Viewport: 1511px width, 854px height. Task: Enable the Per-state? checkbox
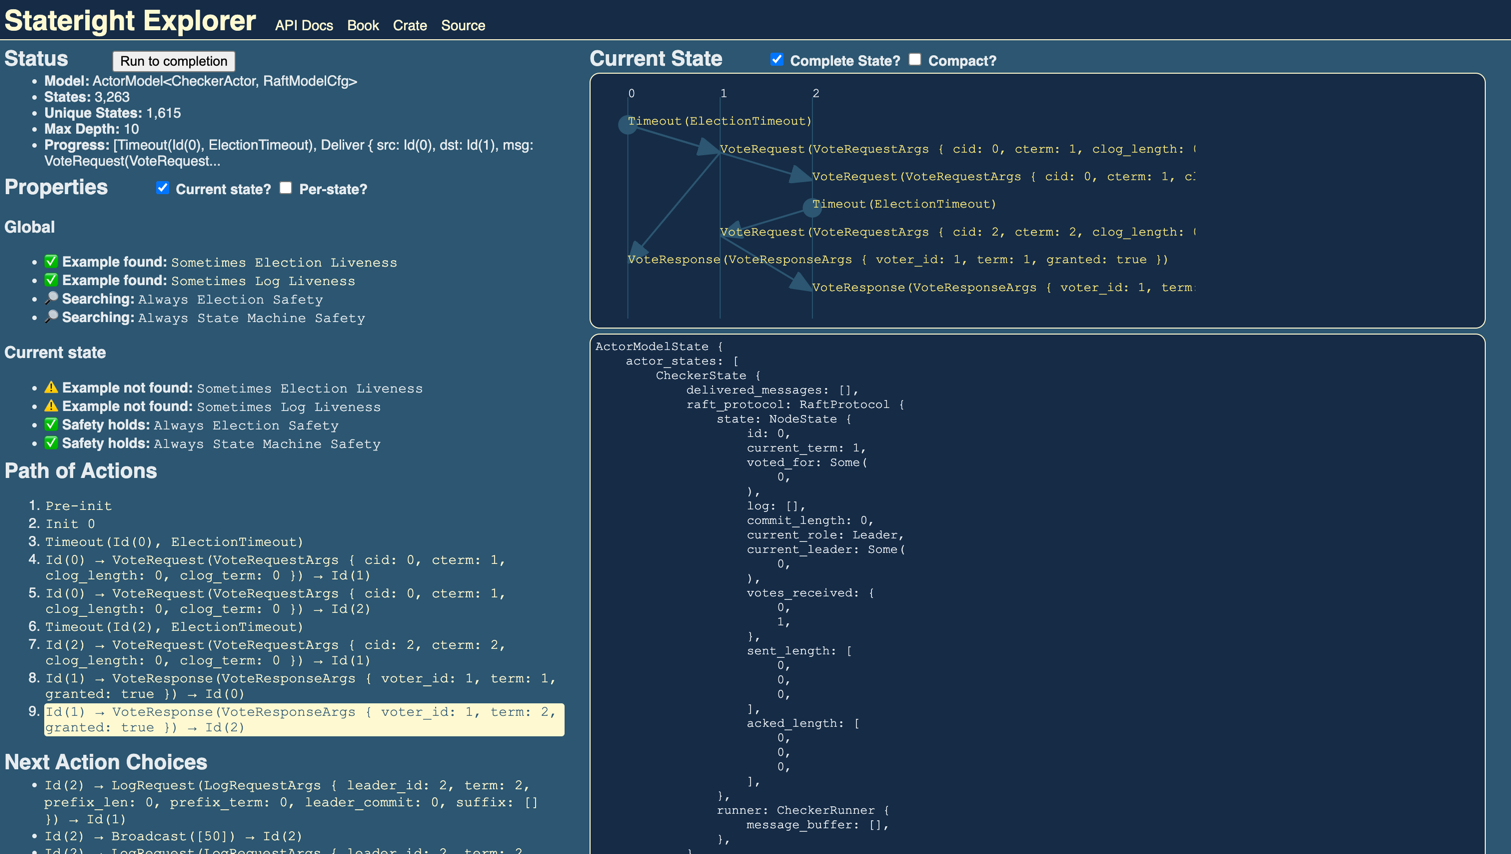[x=286, y=188]
